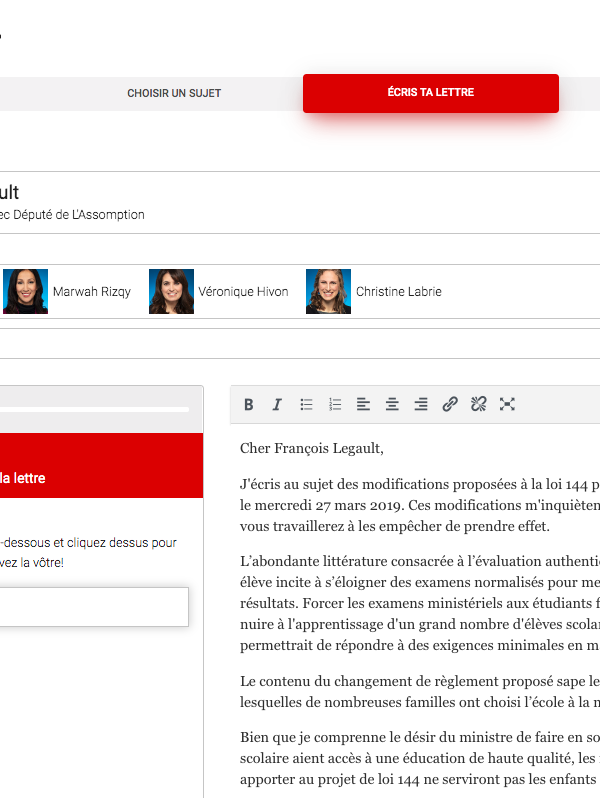
Task: Click the Christine Labrie name
Action: click(x=398, y=292)
